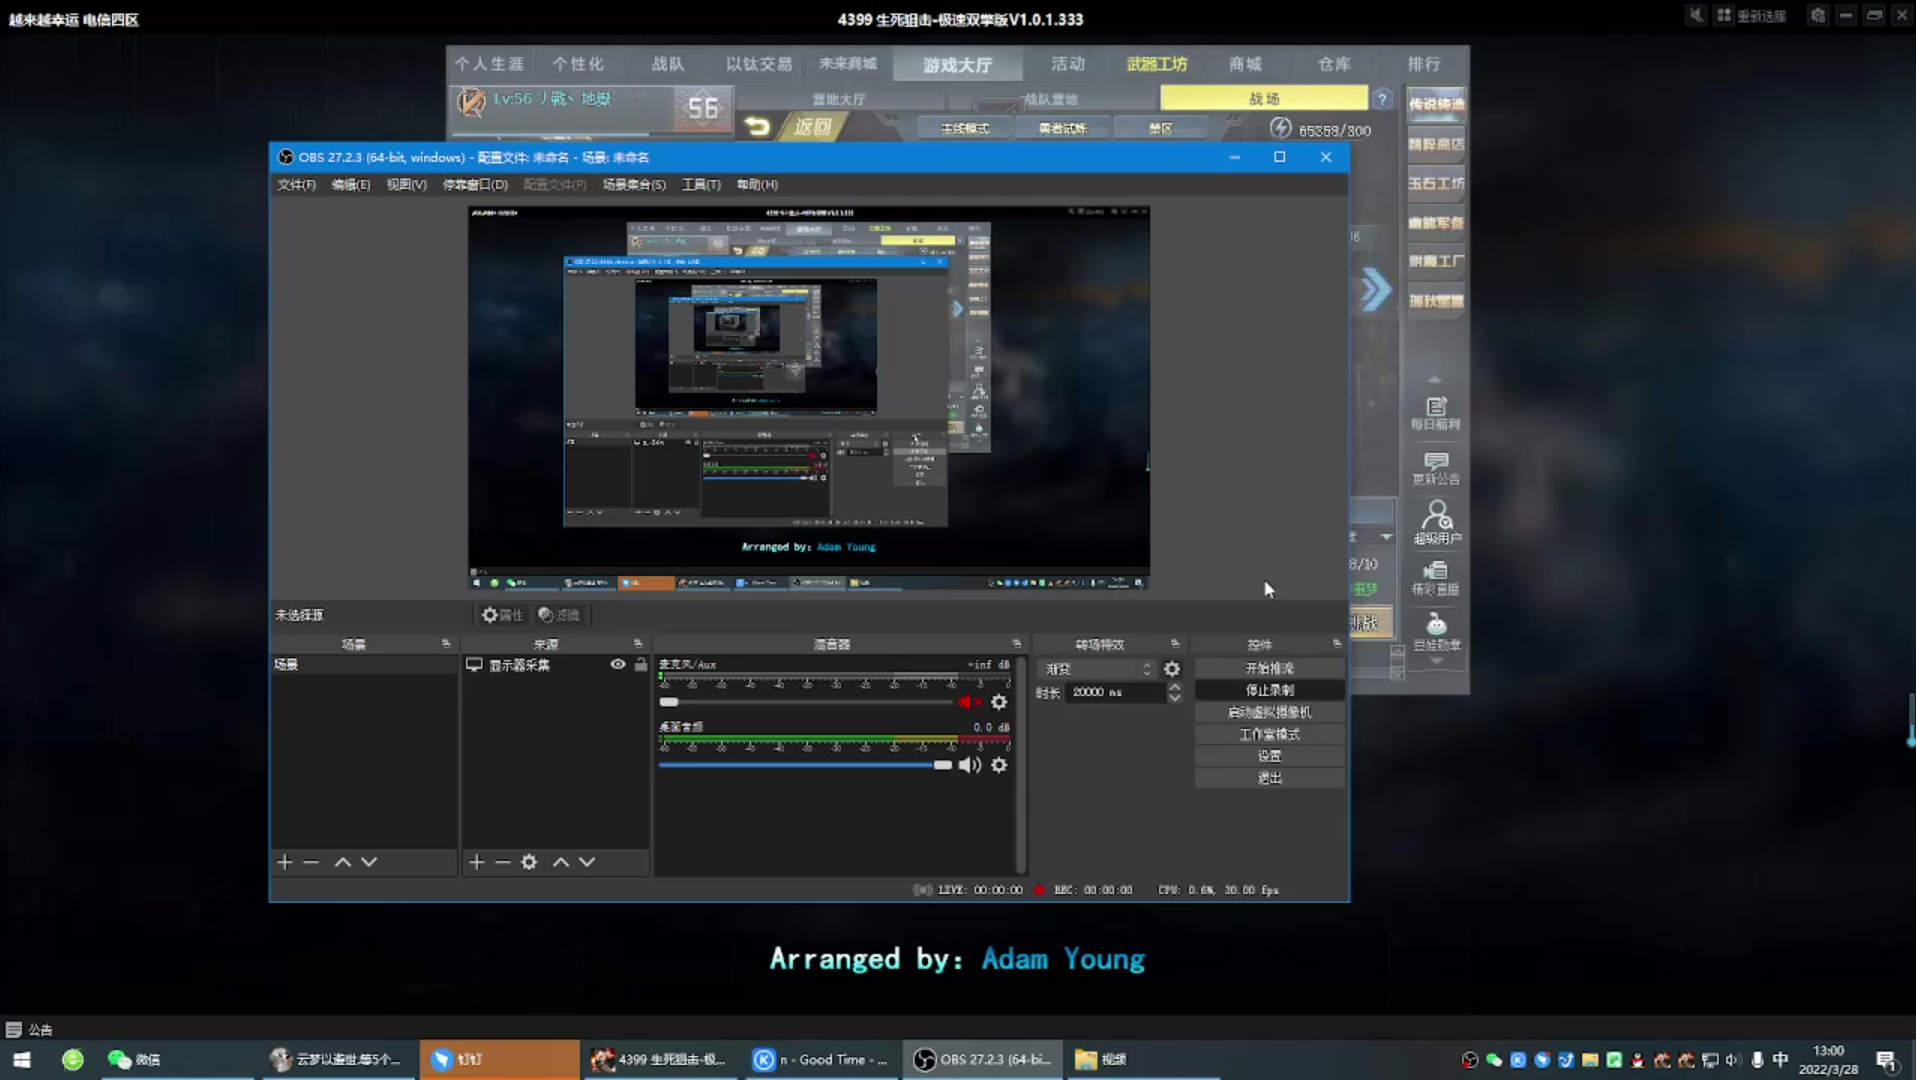Screen dimensions: 1916x1080
Task: Click the game's help question mark icon
Action: (x=1382, y=99)
